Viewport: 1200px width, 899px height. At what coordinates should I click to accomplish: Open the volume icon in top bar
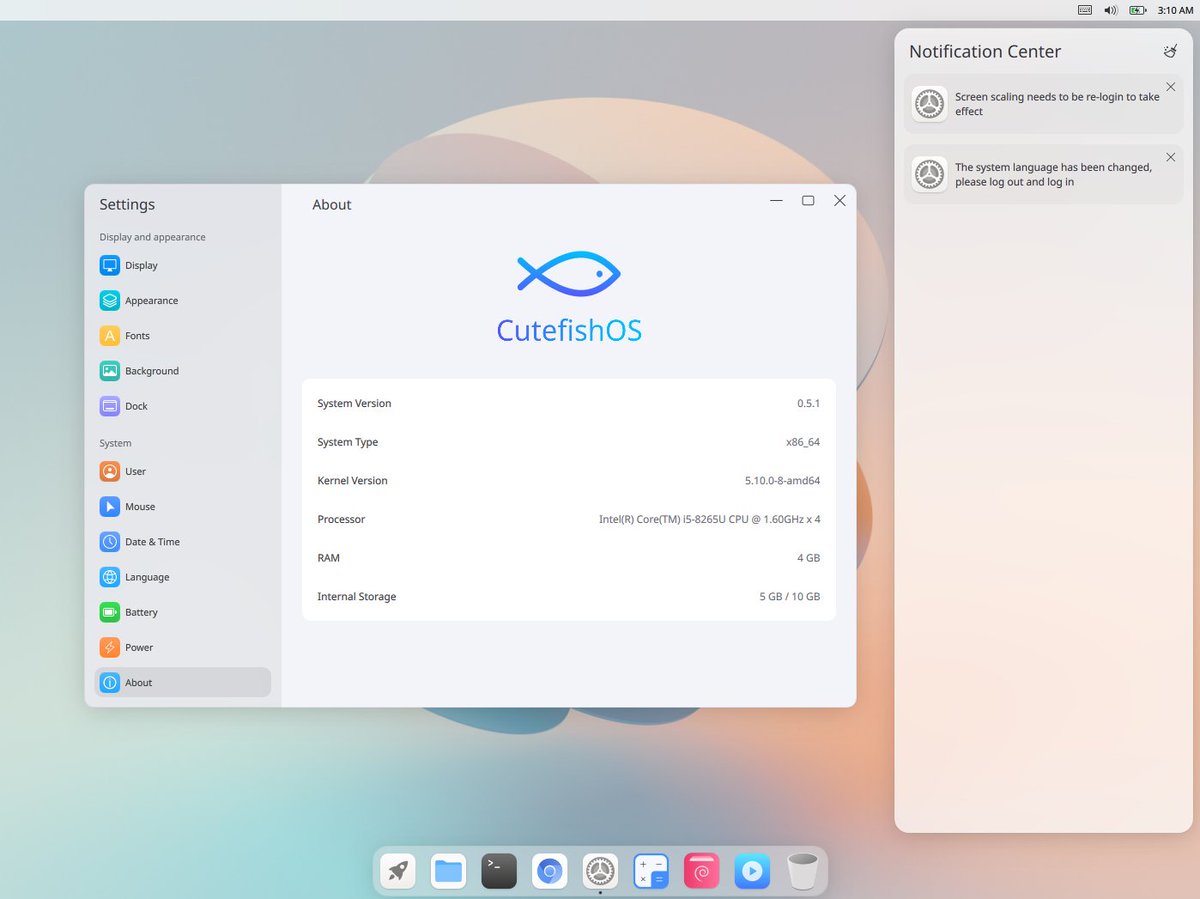click(x=1111, y=10)
